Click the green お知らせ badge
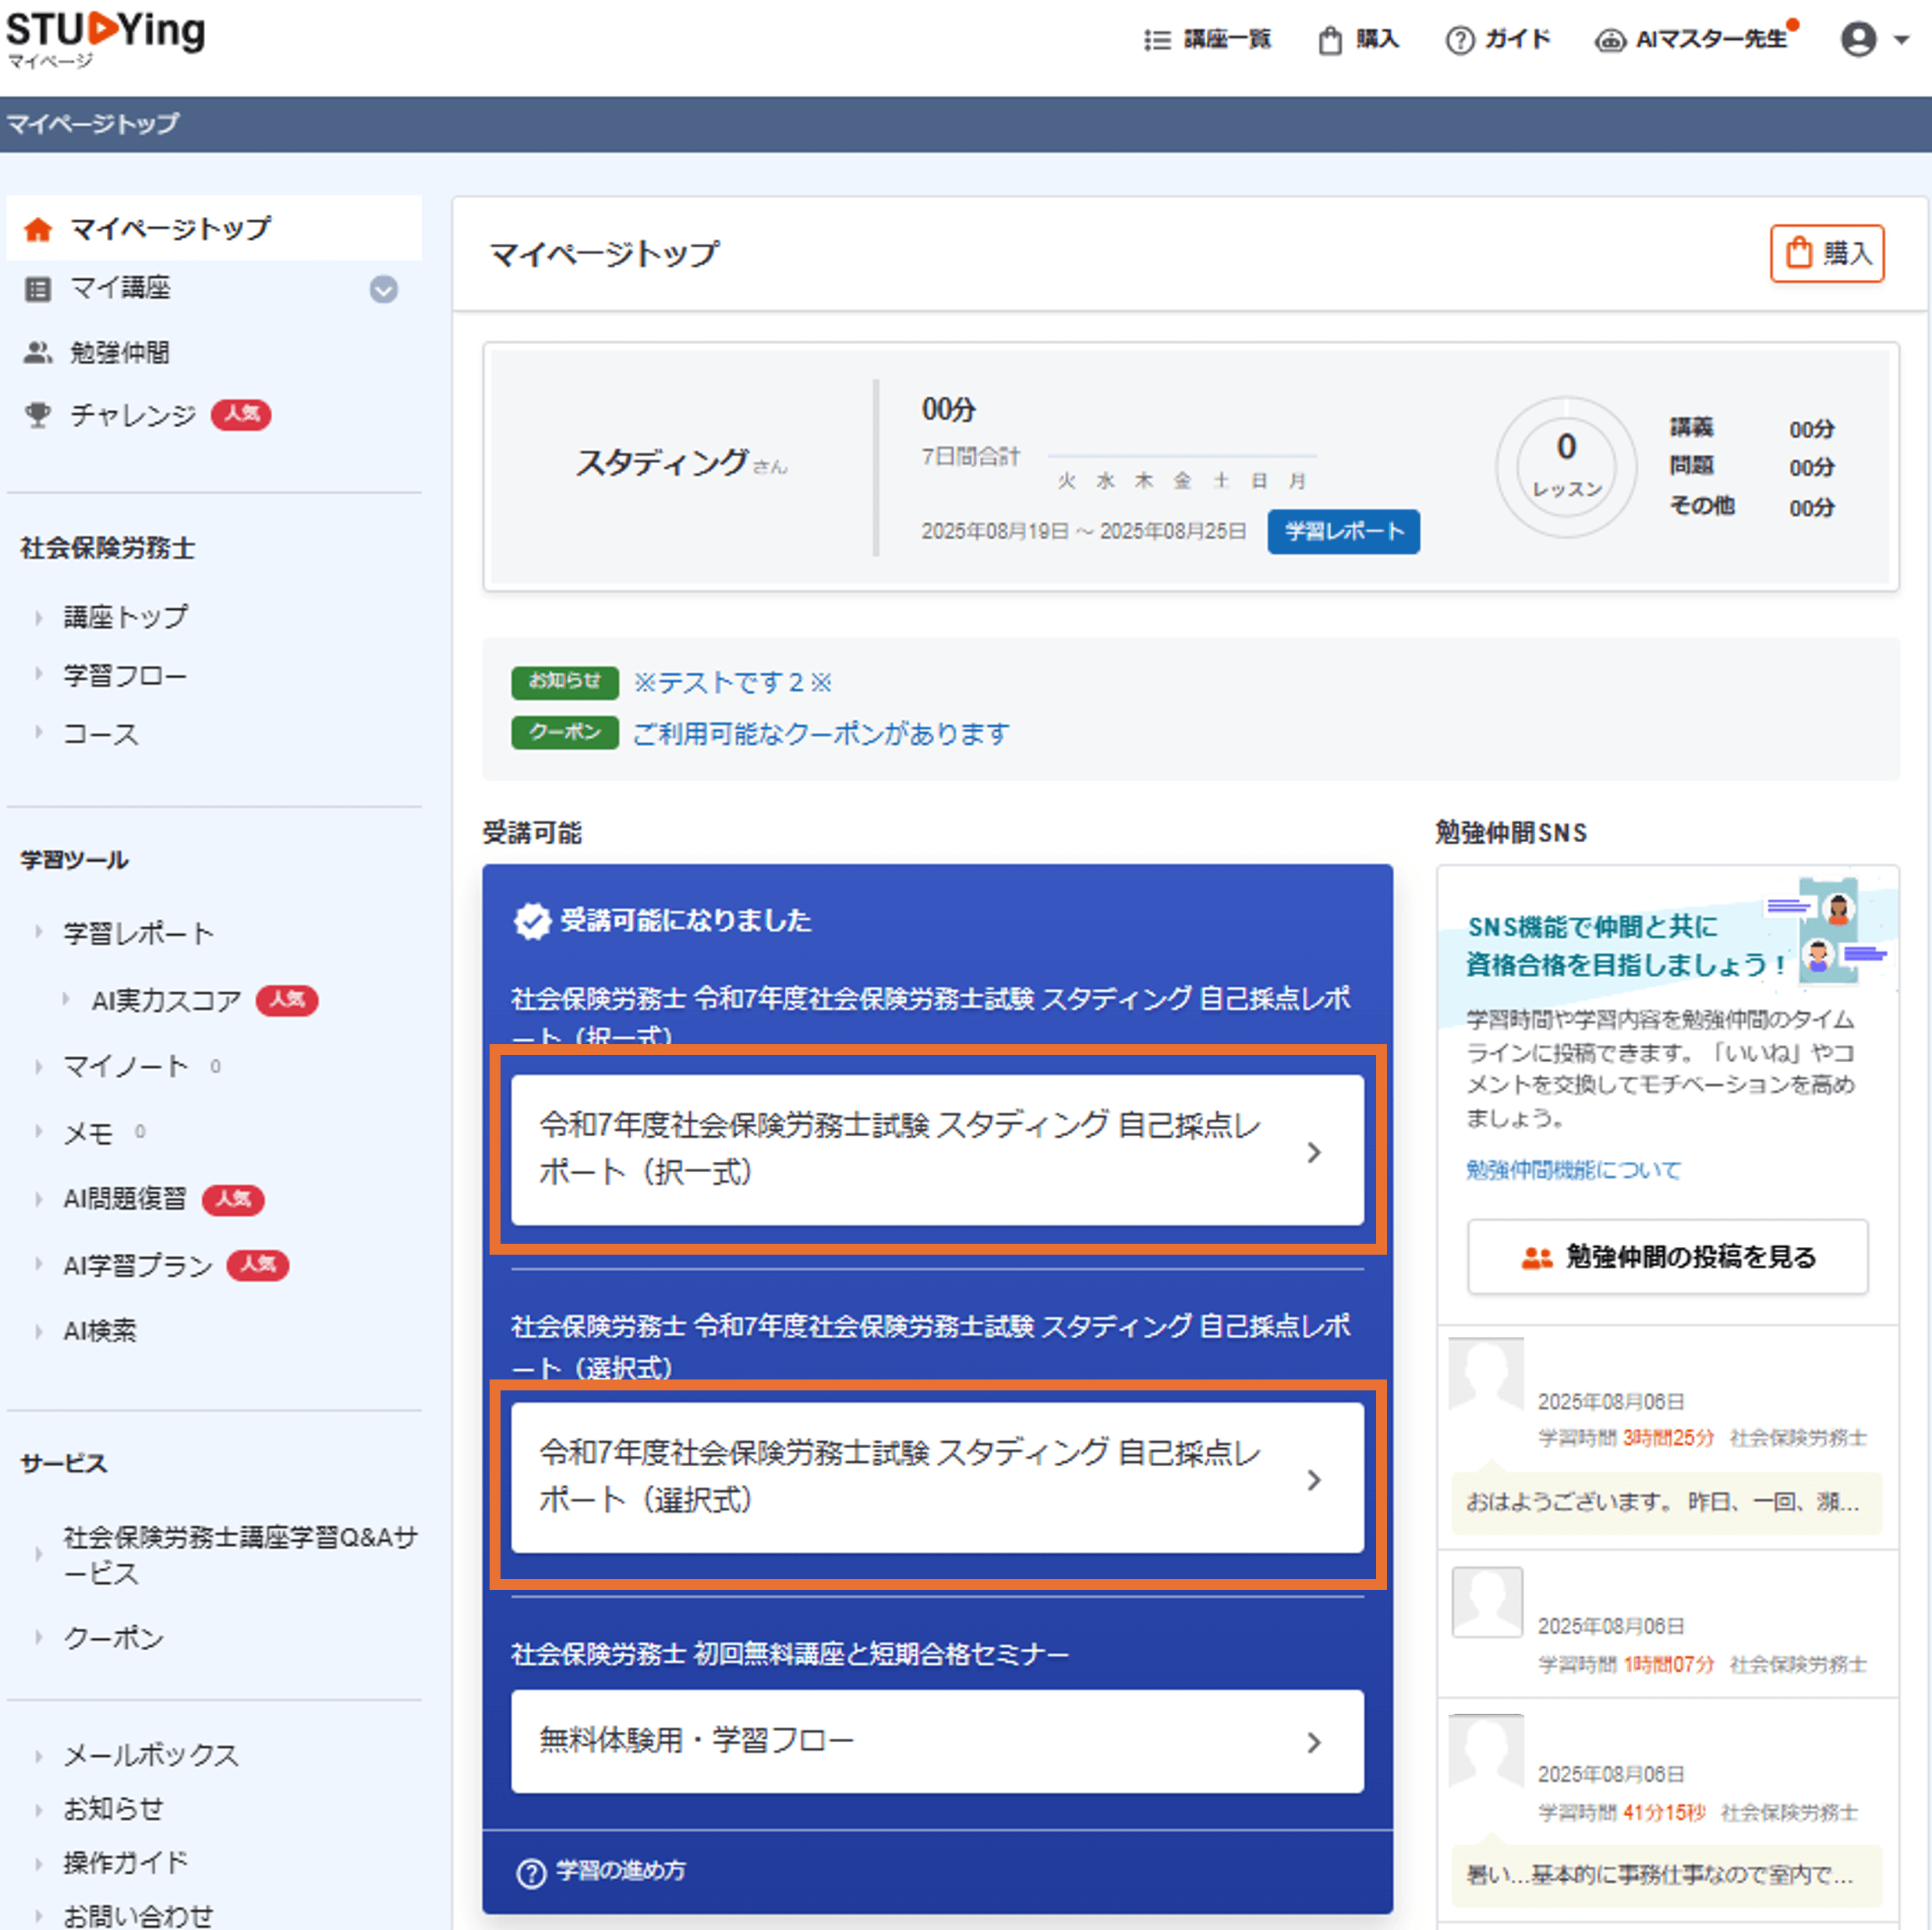 point(565,682)
